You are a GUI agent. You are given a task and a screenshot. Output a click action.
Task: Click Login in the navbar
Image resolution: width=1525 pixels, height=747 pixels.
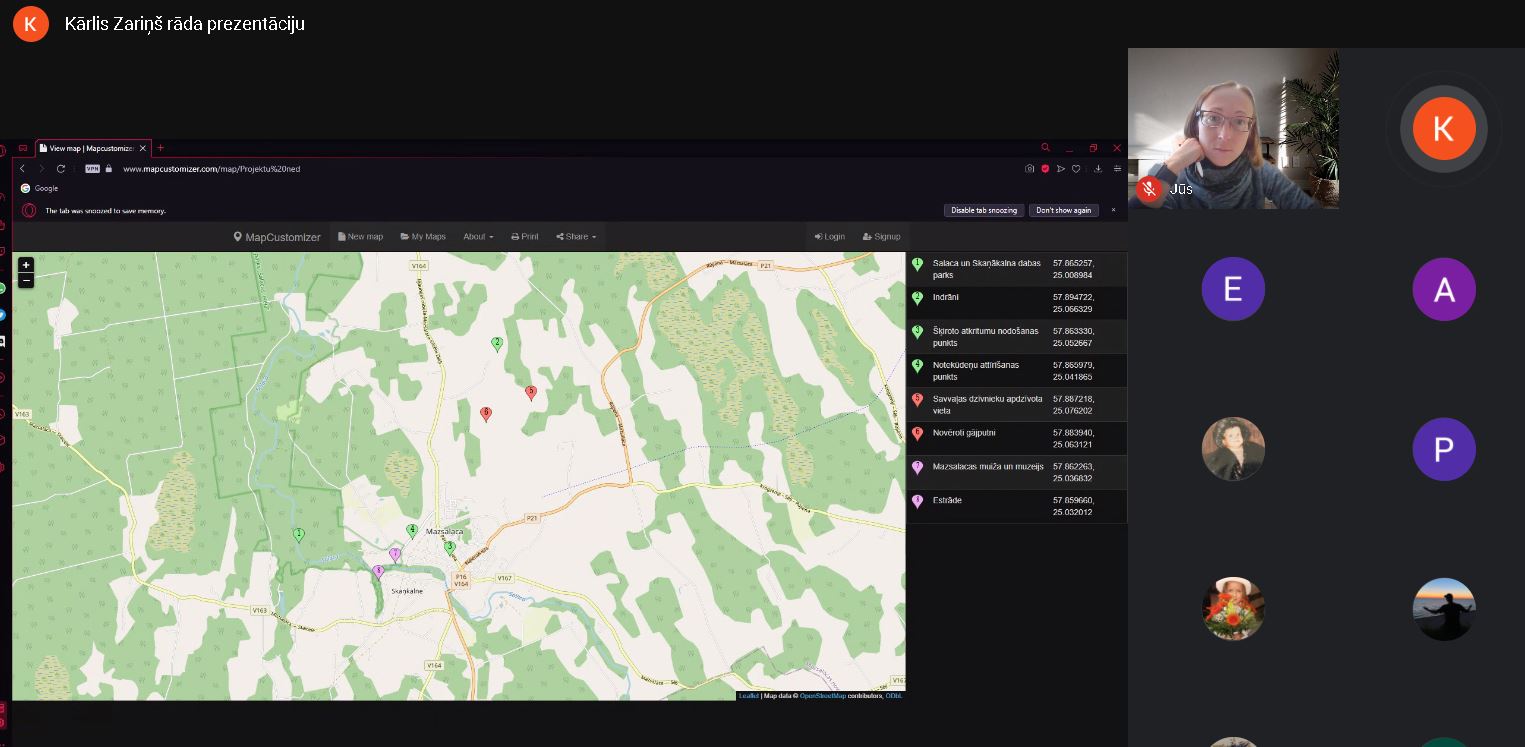pos(830,237)
